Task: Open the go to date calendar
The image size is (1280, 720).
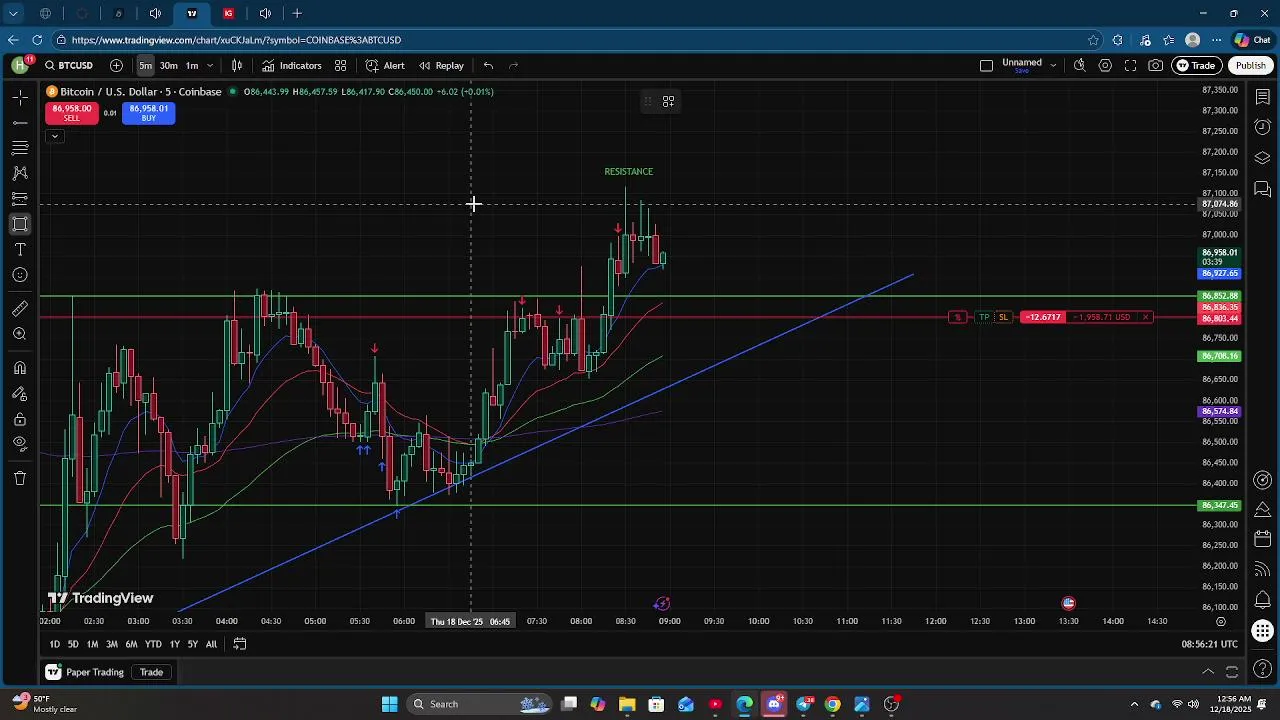Action: (x=240, y=645)
